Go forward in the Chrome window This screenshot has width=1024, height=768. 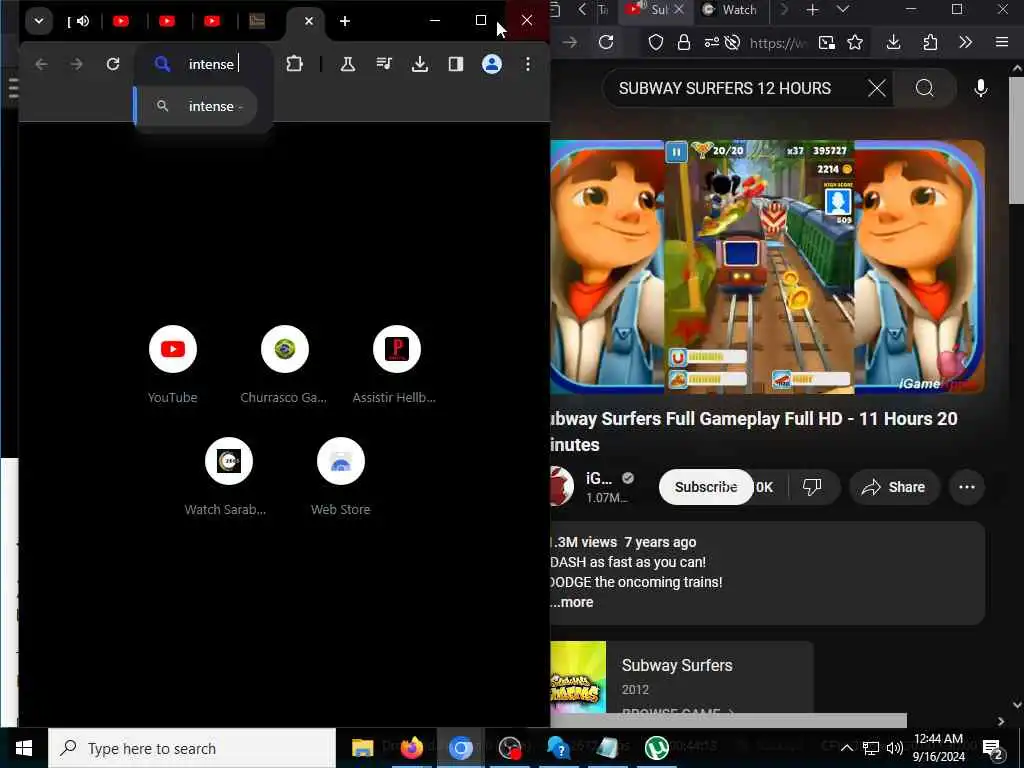coord(76,64)
